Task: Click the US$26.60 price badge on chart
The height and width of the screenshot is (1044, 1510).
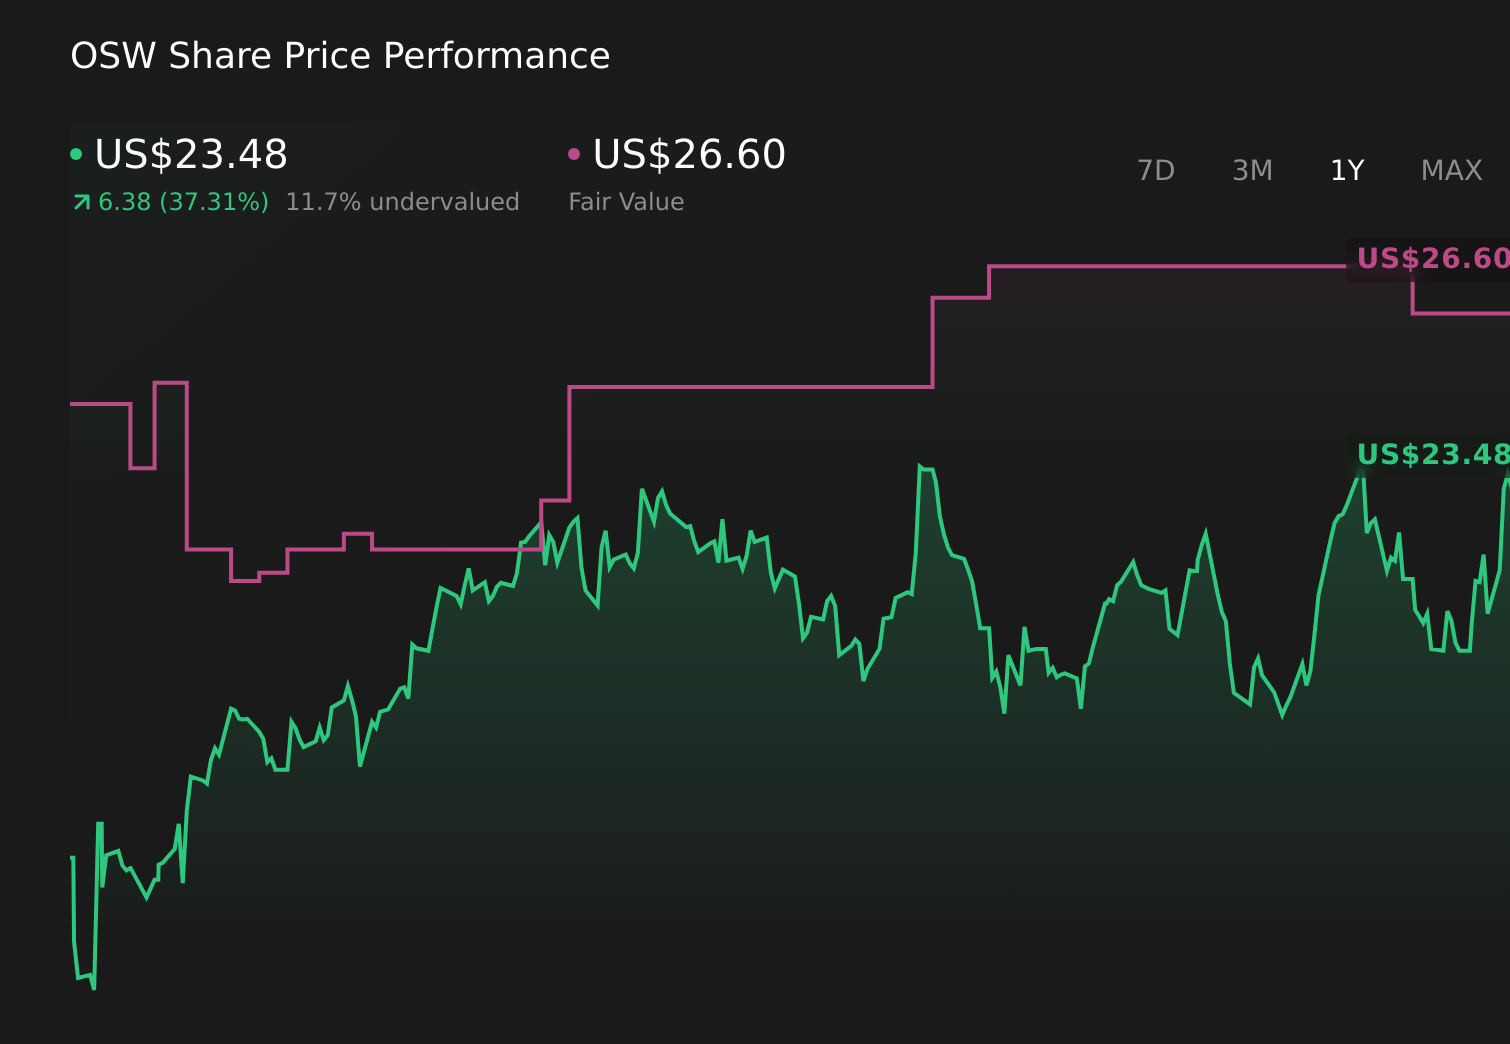Action: 1430,259
